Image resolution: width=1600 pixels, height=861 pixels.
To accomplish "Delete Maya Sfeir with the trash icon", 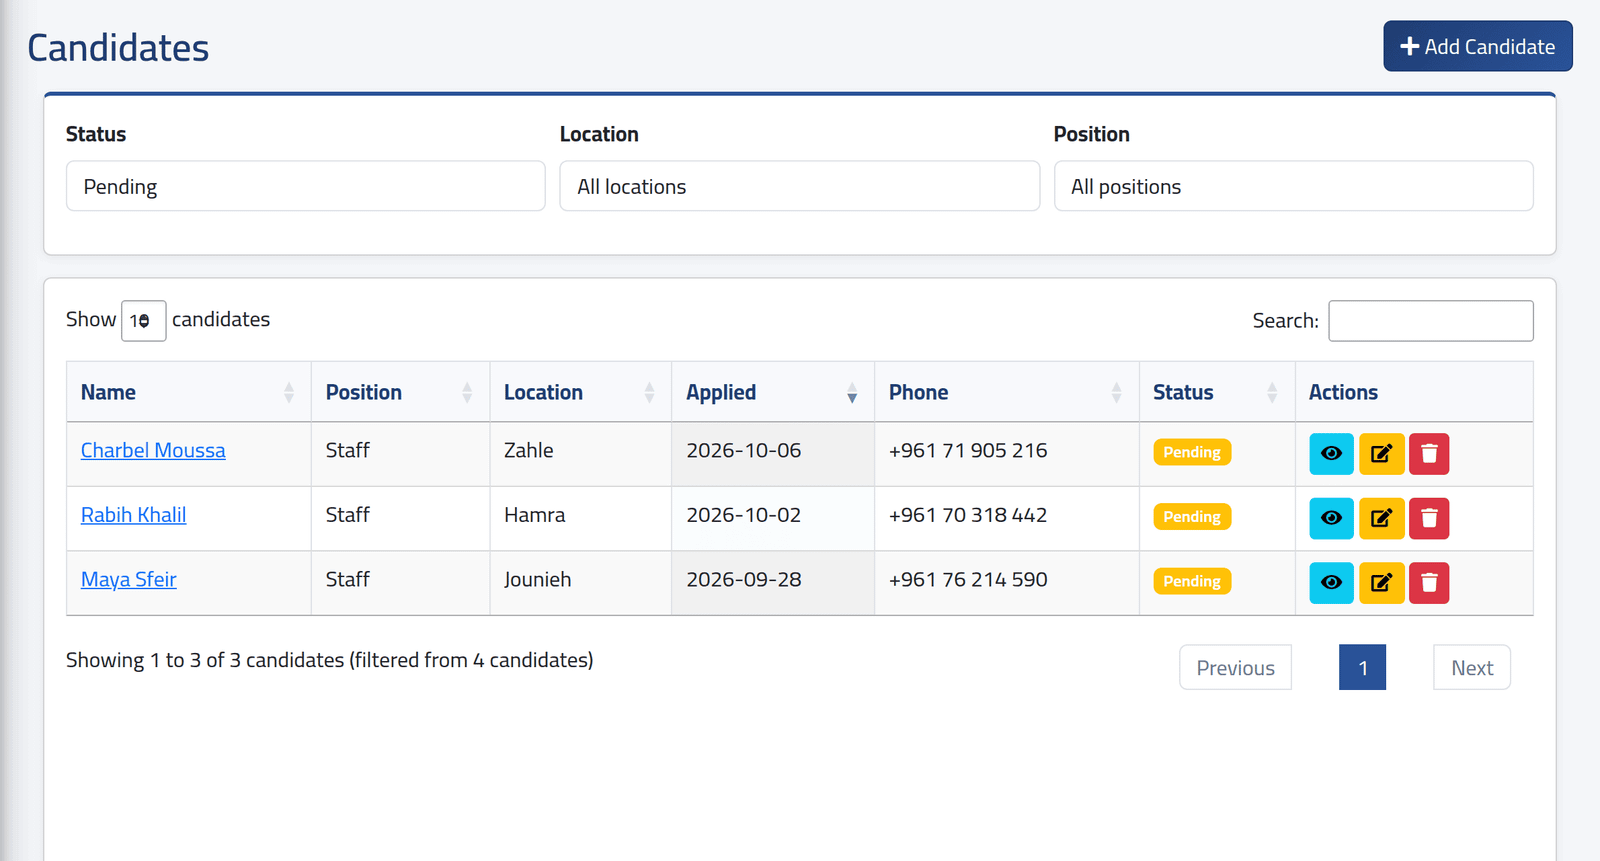I will click(x=1429, y=582).
